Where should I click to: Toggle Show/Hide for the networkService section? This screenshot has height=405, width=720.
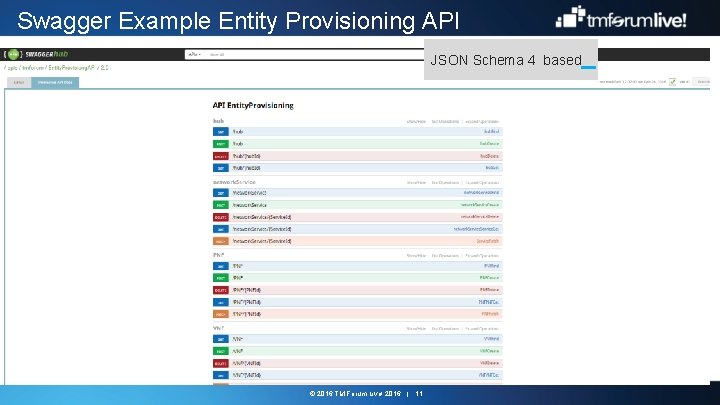[x=416, y=183]
